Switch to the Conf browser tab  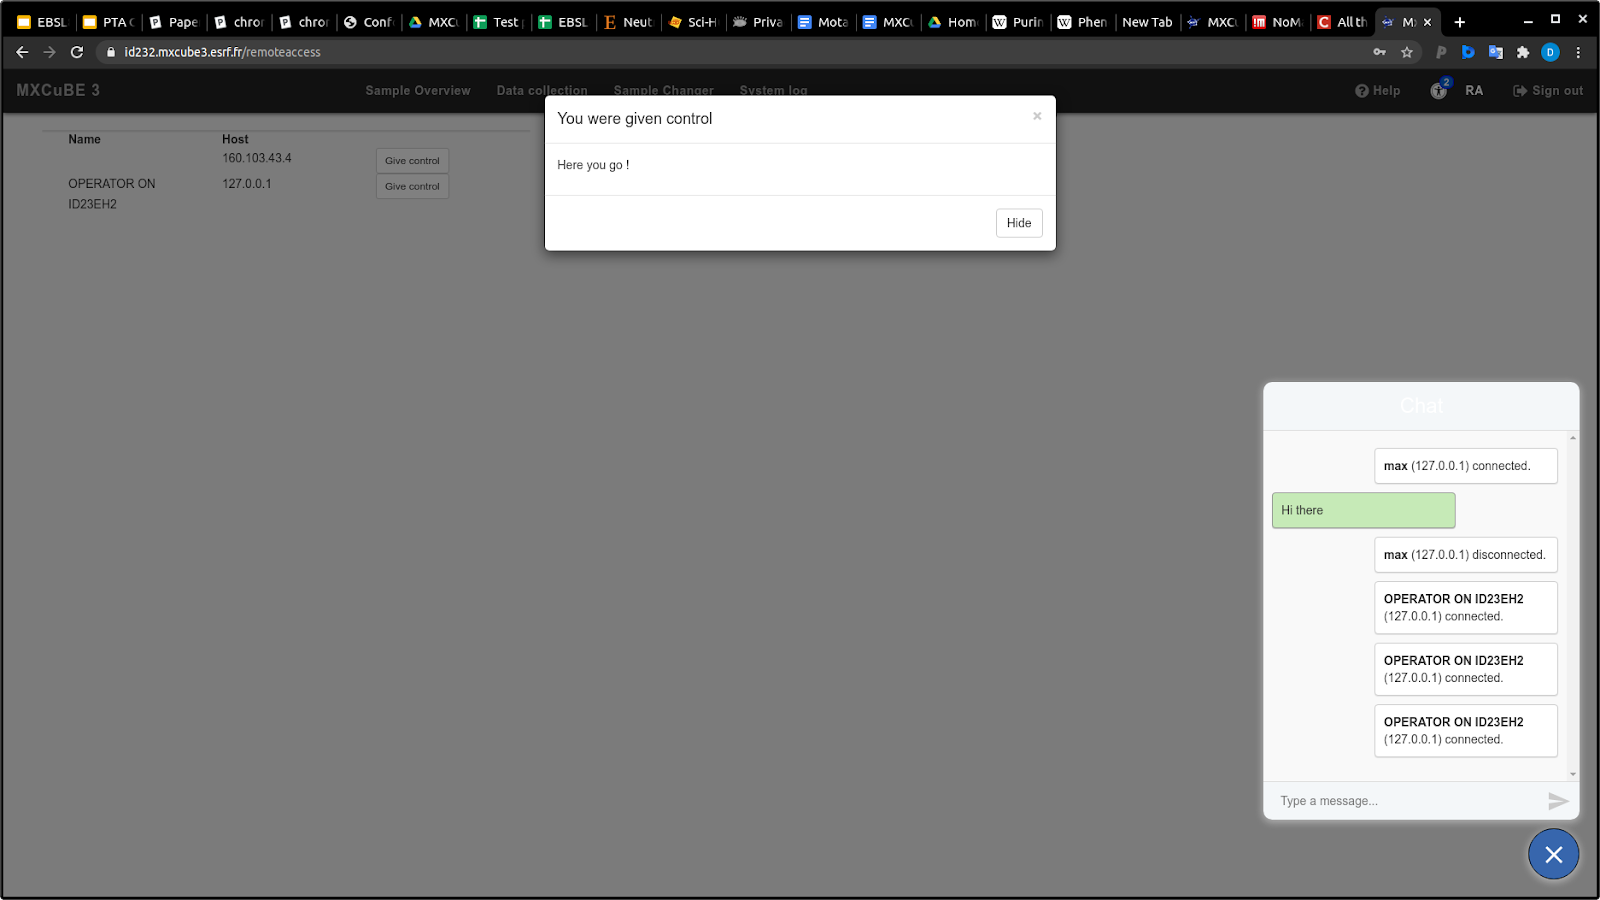click(x=368, y=22)
